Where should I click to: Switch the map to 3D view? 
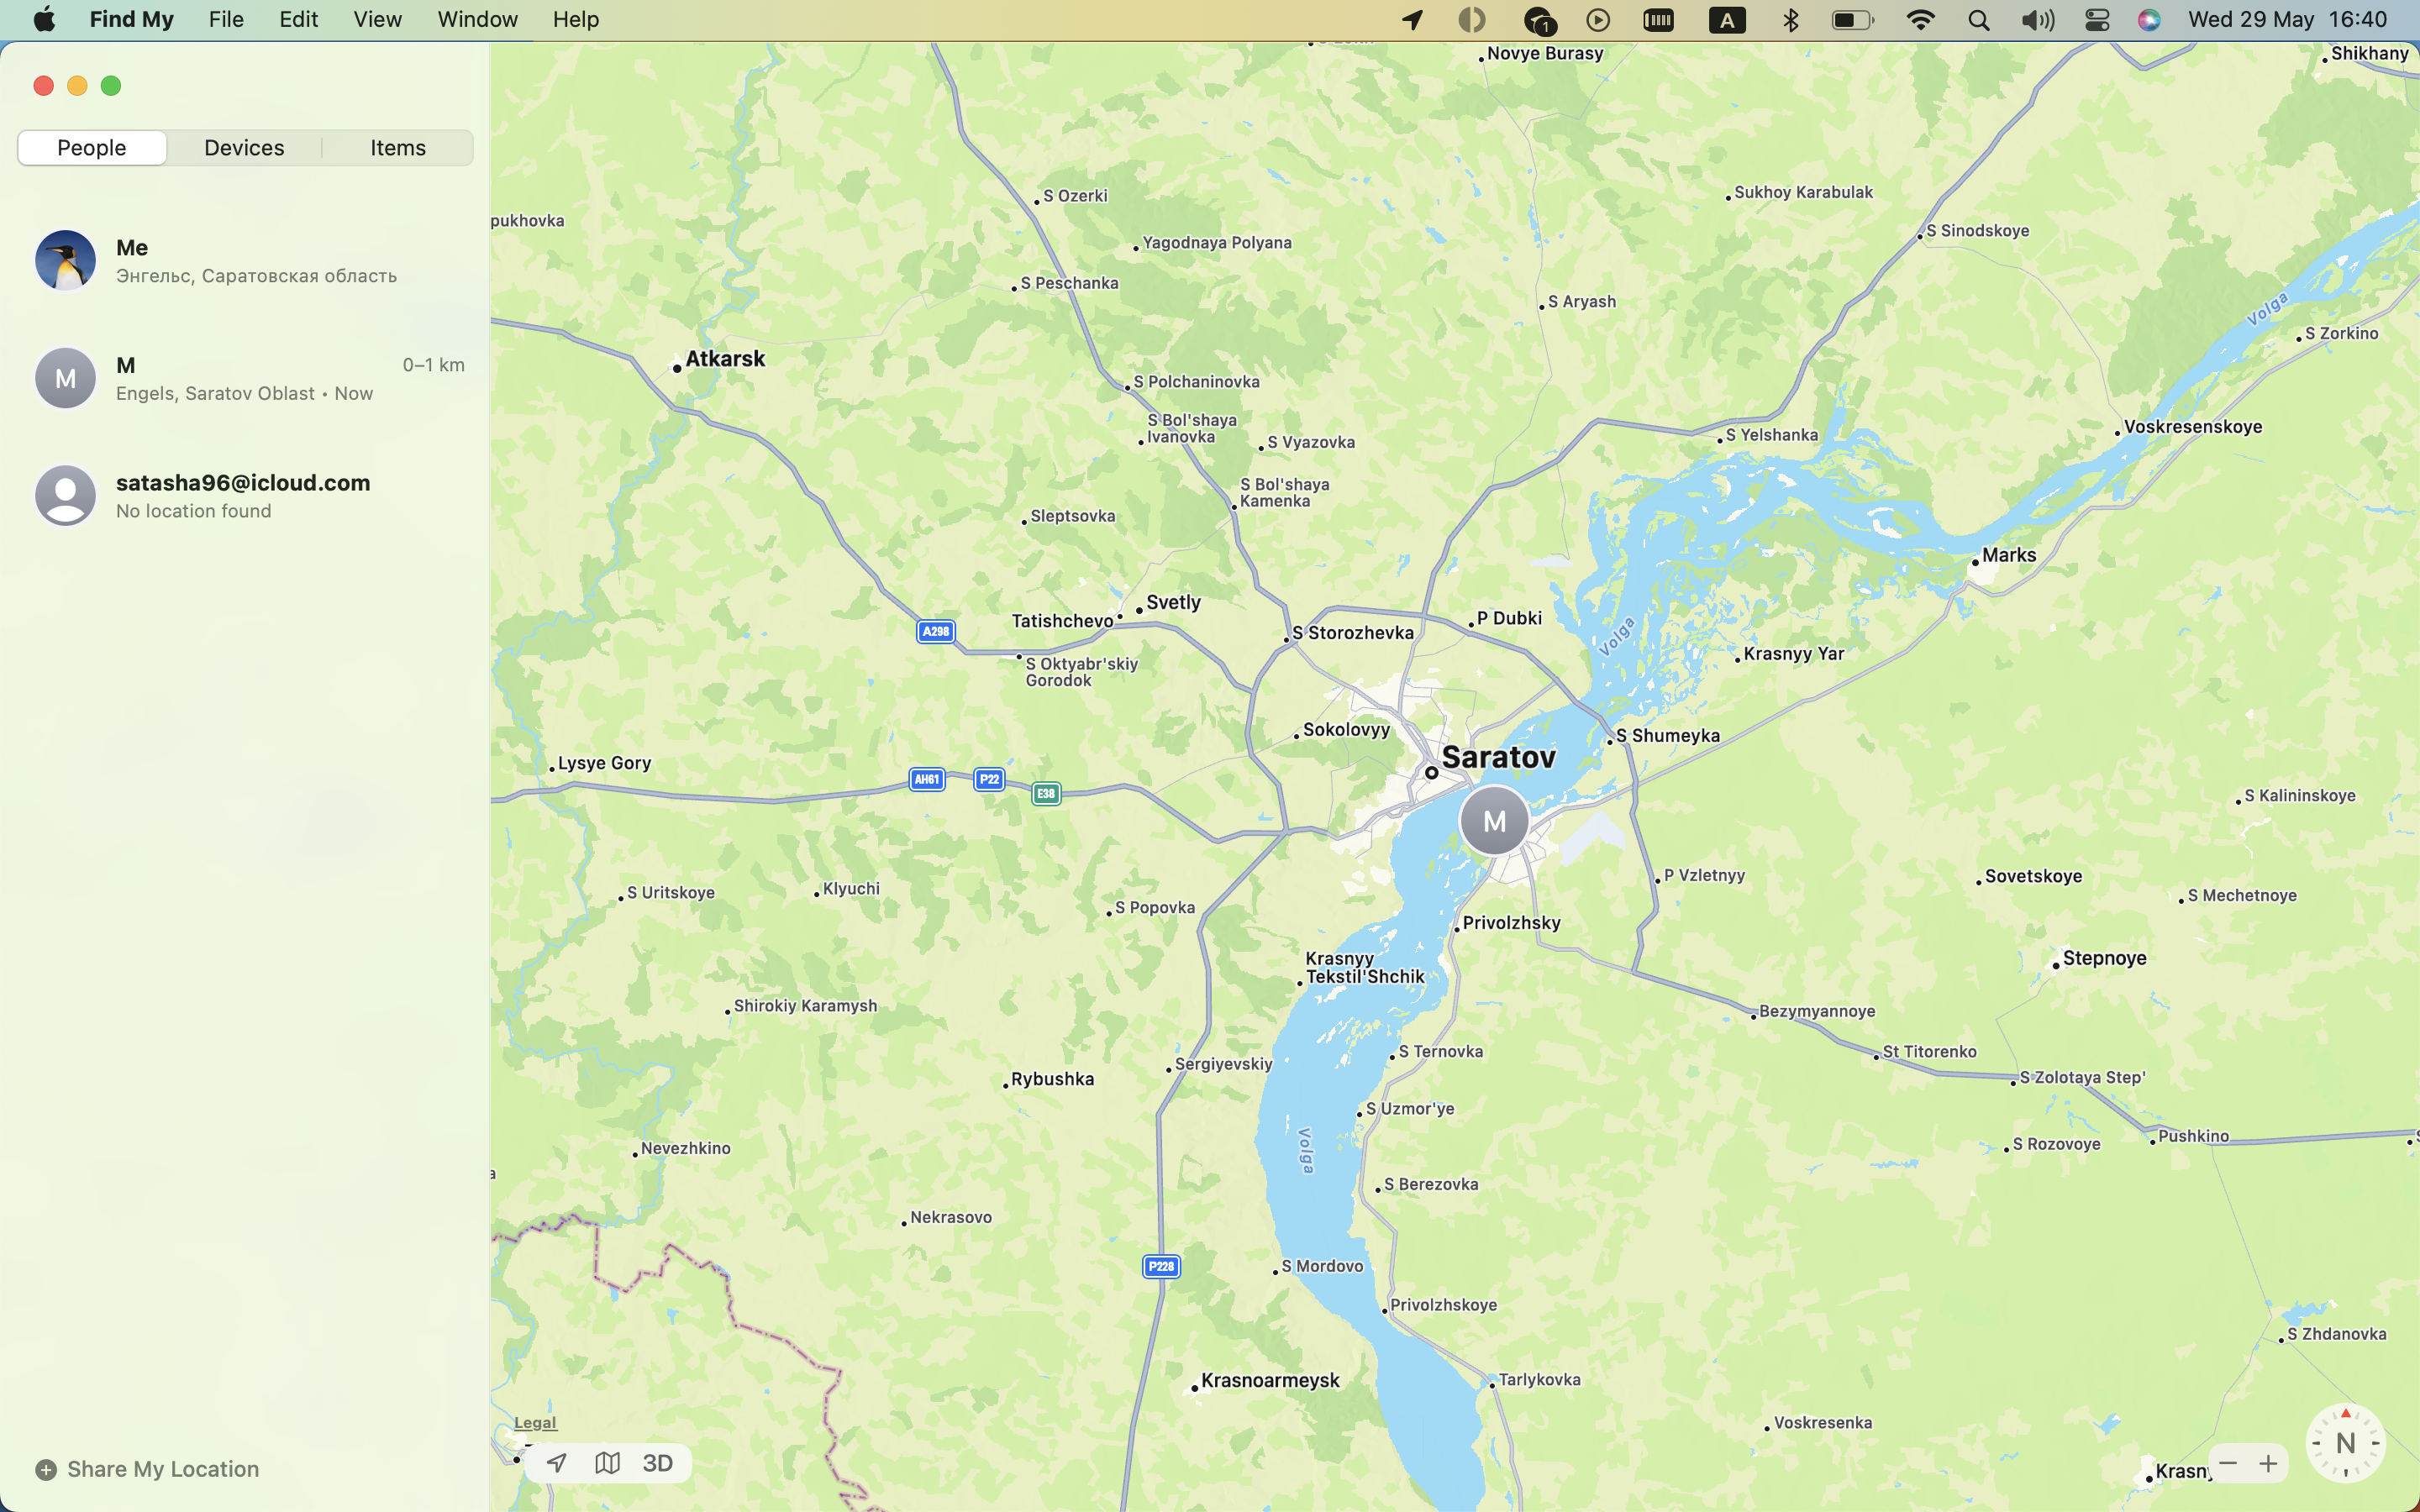pyautogui.click(x=657, y=1463)
